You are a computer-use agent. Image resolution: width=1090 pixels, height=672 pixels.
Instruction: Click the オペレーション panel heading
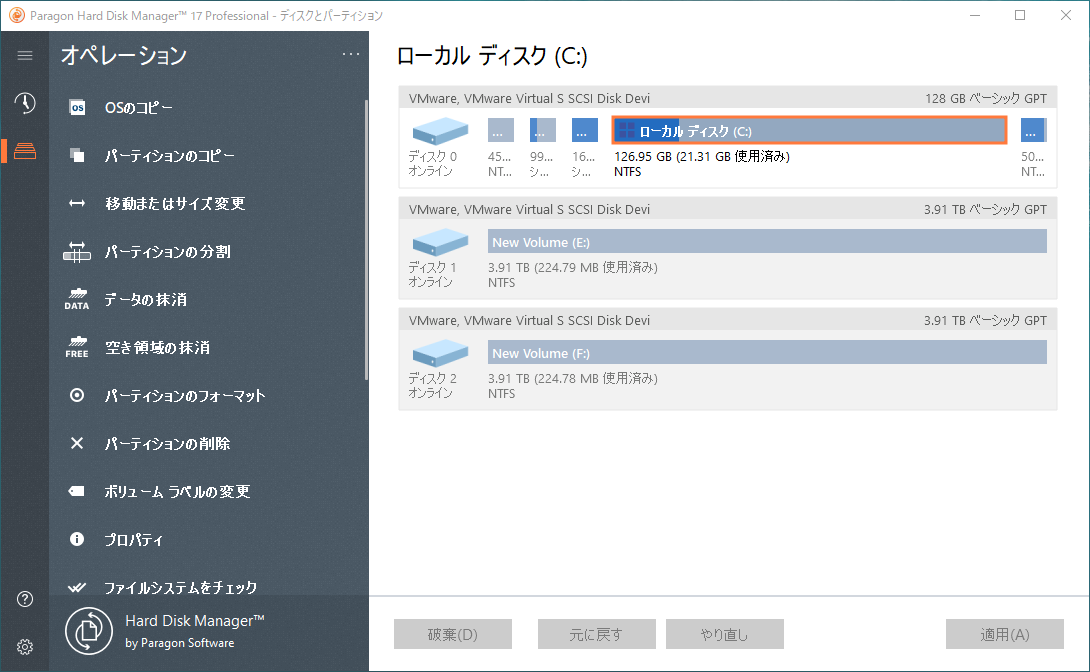click(x=124, y=56)
